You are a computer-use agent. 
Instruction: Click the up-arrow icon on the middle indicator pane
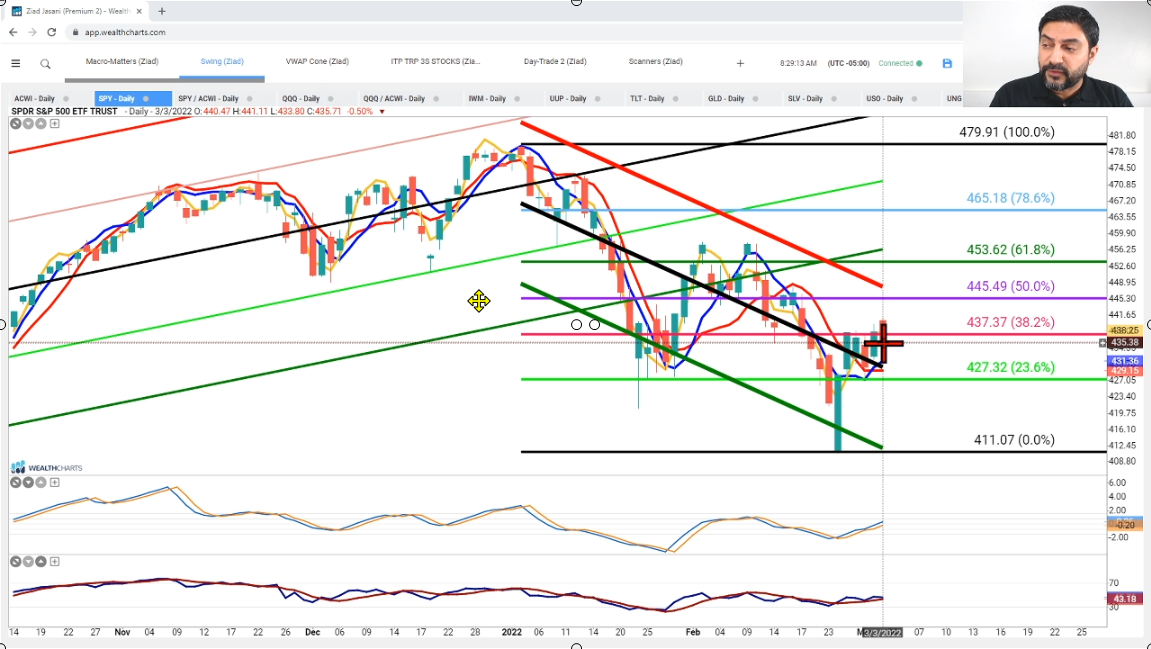(x=41, y=482)
